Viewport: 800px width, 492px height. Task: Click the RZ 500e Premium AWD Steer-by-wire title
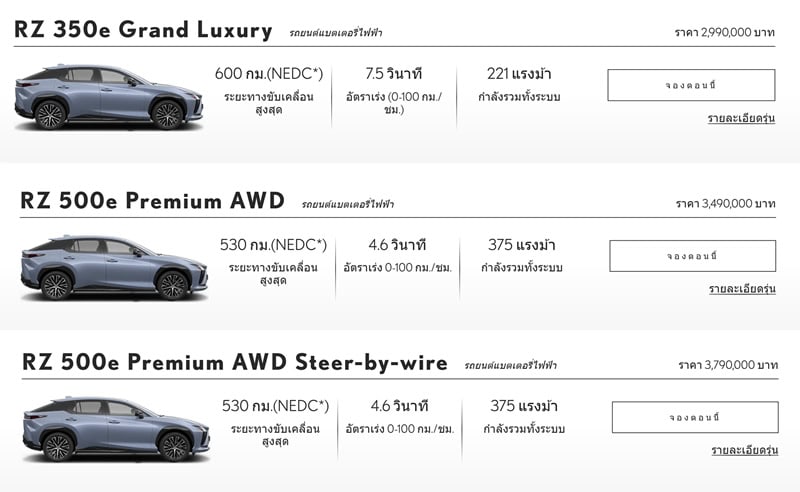pos(235,362)
